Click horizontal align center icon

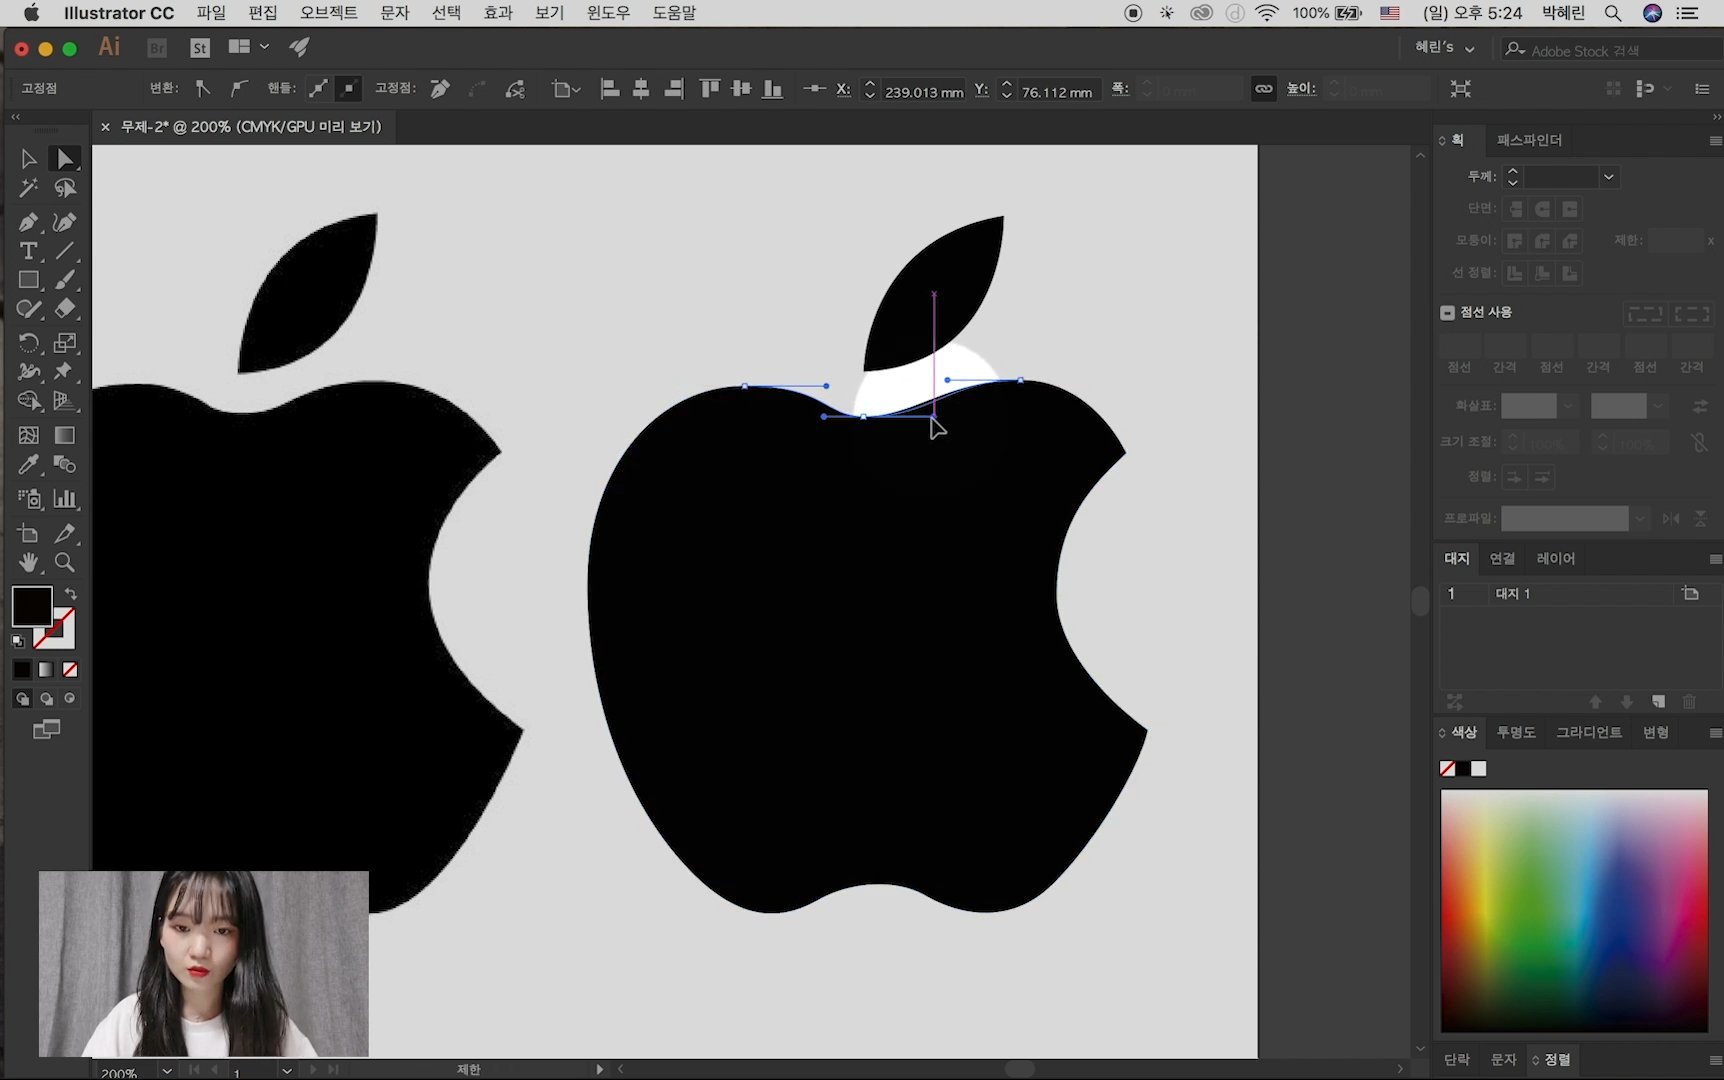(x=641, y=89)
